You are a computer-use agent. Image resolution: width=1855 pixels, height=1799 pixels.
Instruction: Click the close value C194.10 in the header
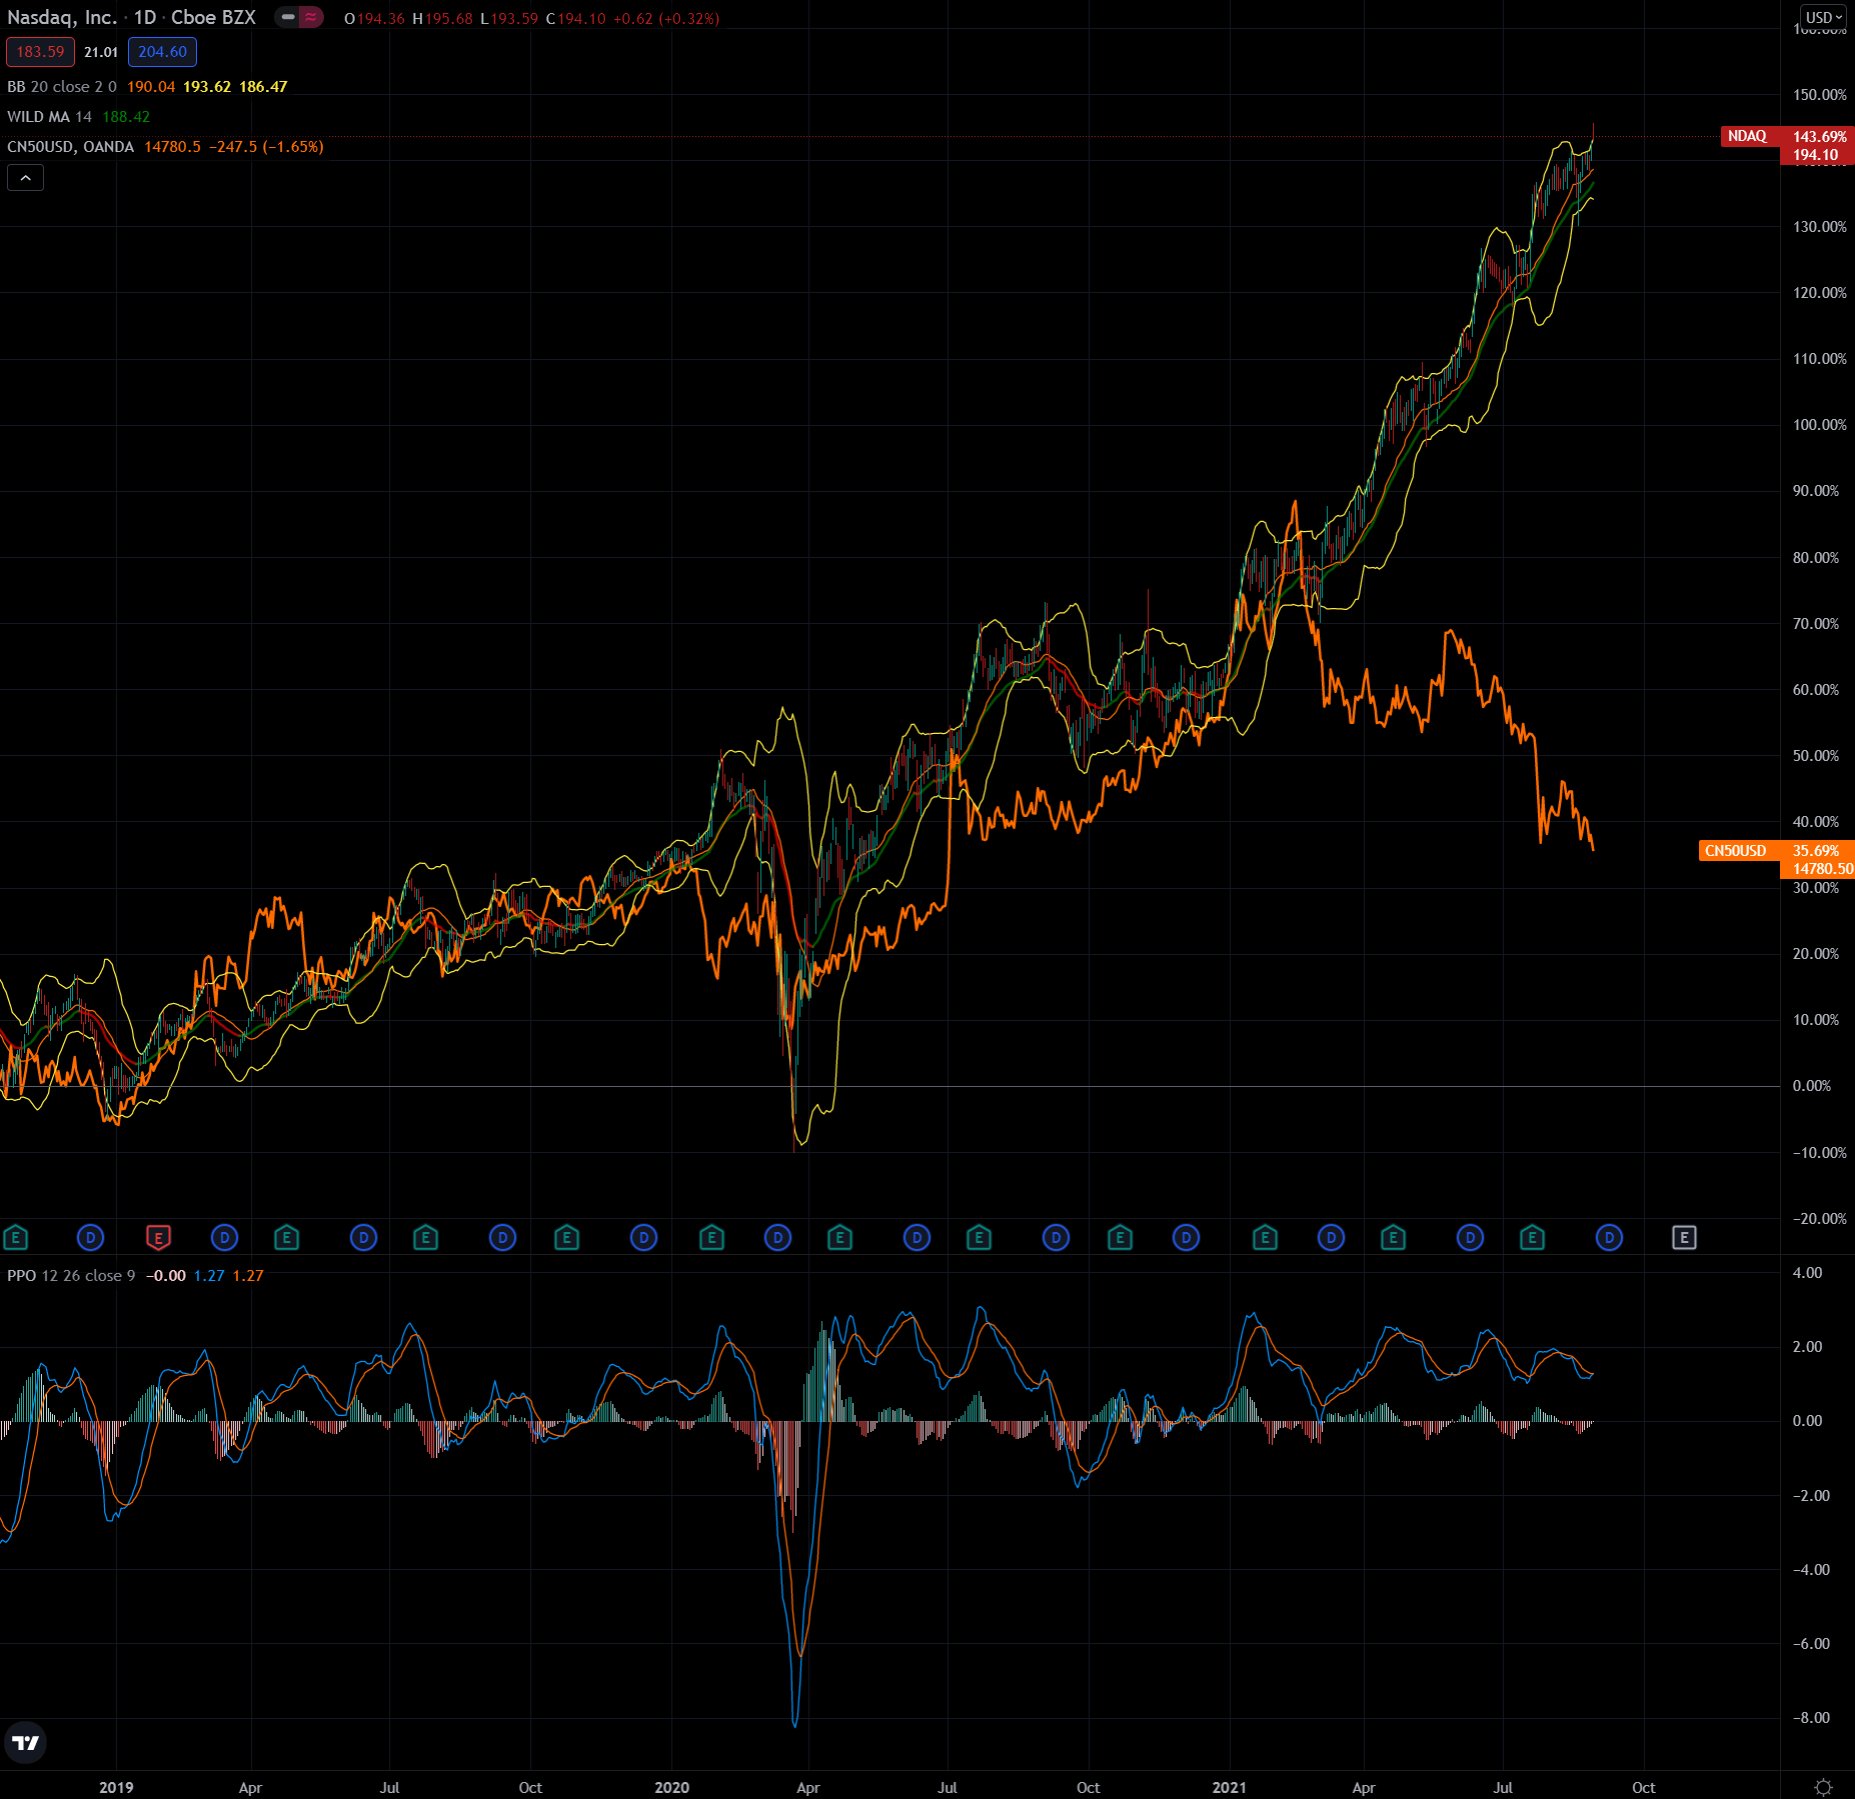(x=576, y=18)
